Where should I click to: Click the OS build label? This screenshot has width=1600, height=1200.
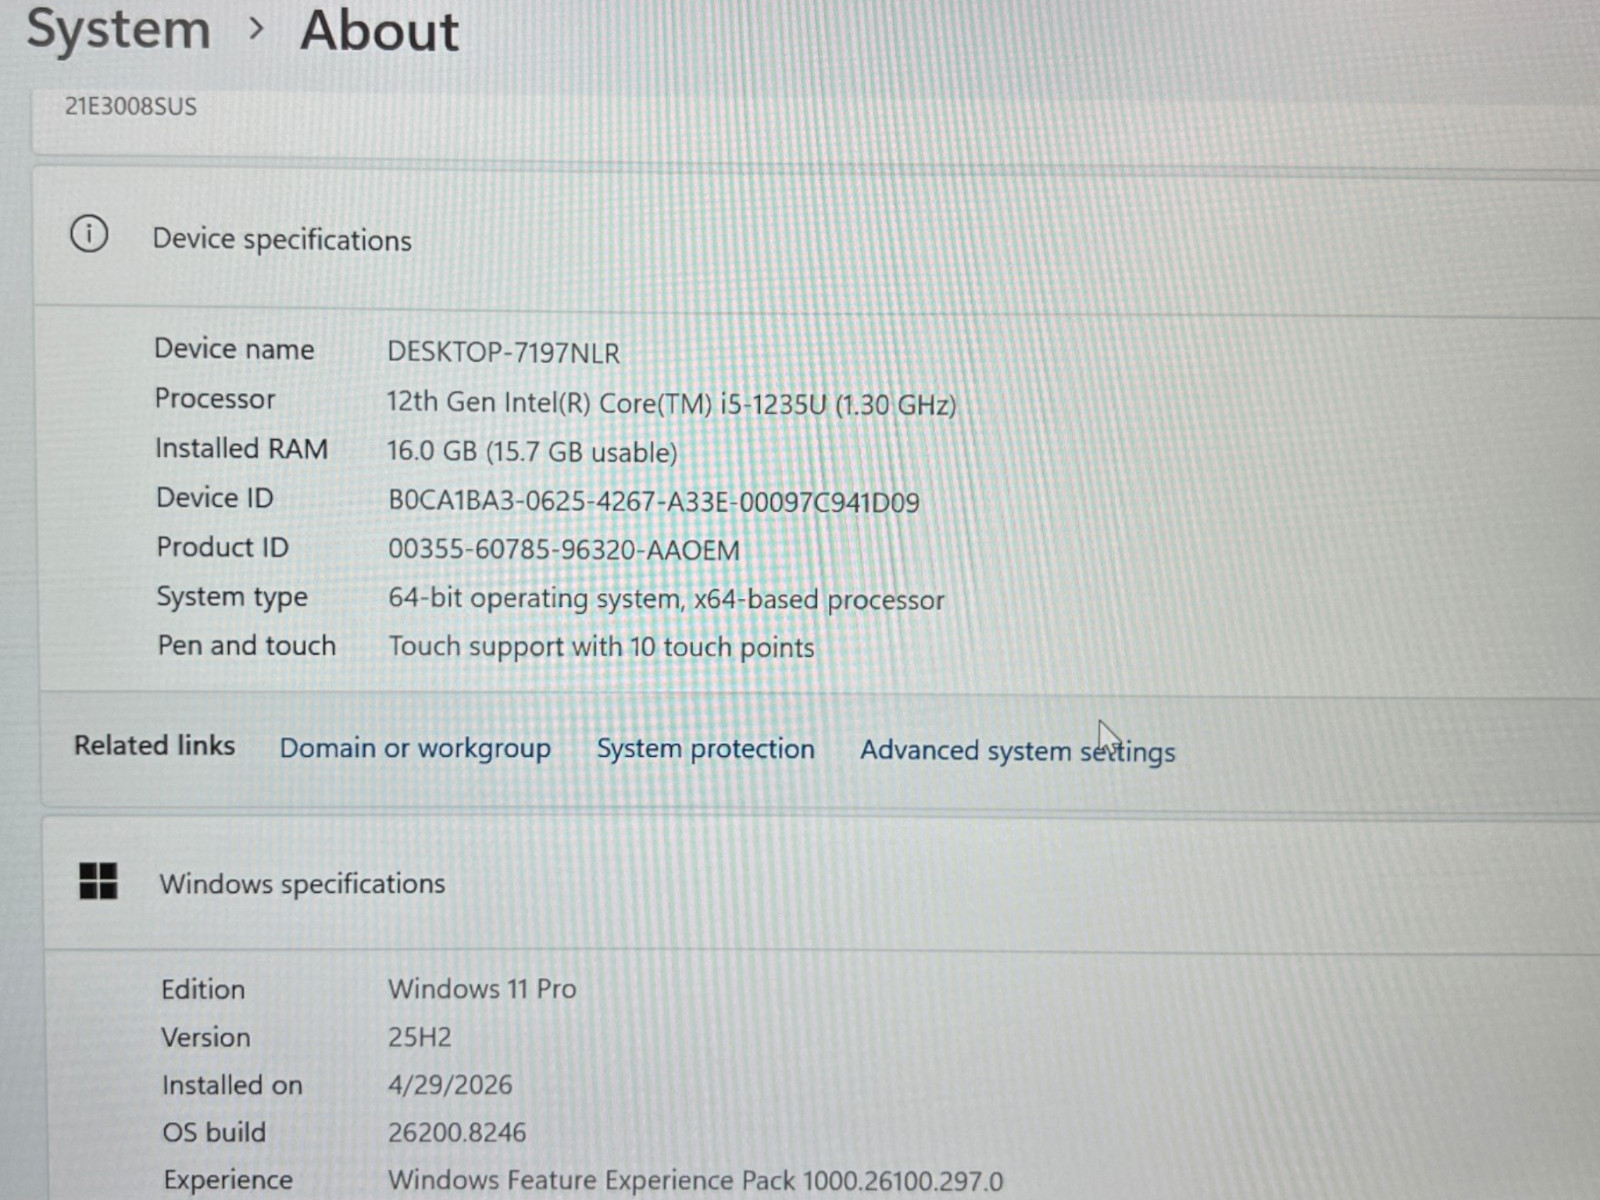tap(214, 1132)
